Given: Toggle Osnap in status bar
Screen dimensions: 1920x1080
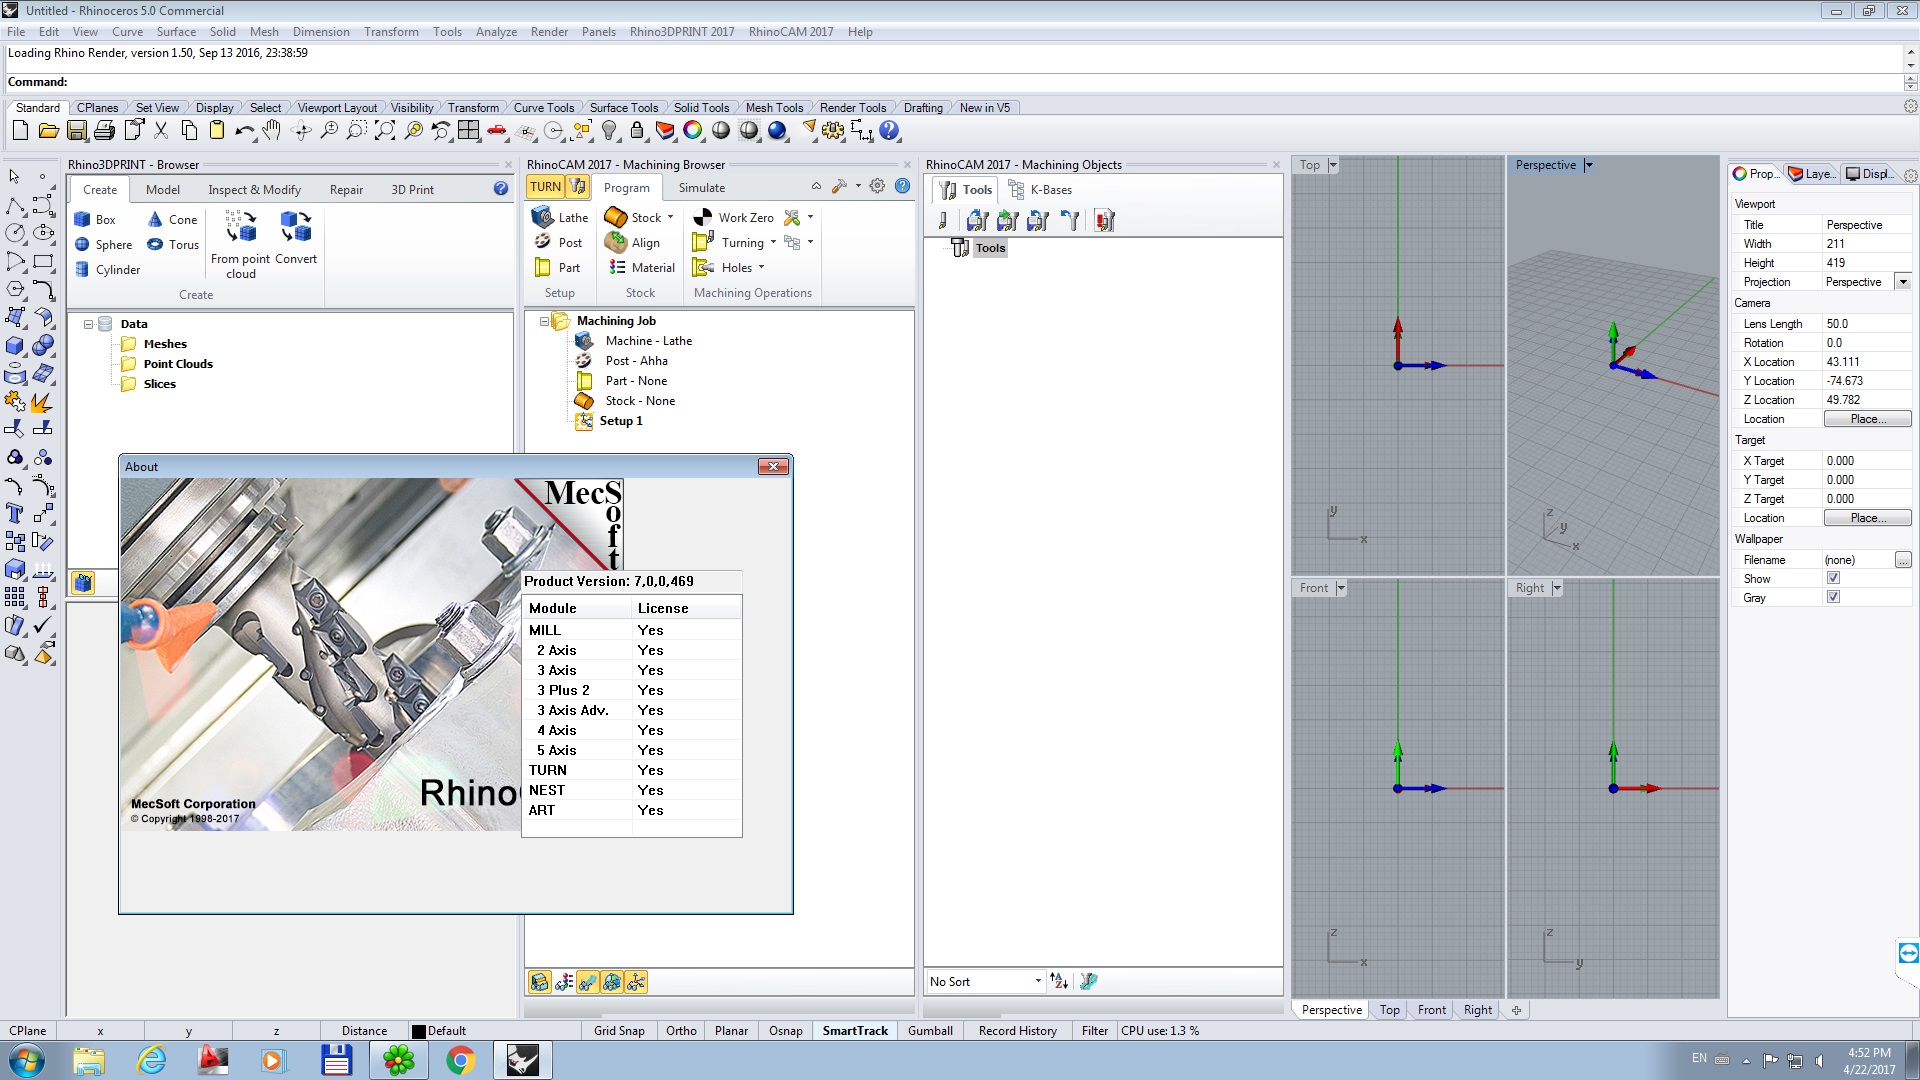Looking at the screenshot, I should click(786, 1031).
